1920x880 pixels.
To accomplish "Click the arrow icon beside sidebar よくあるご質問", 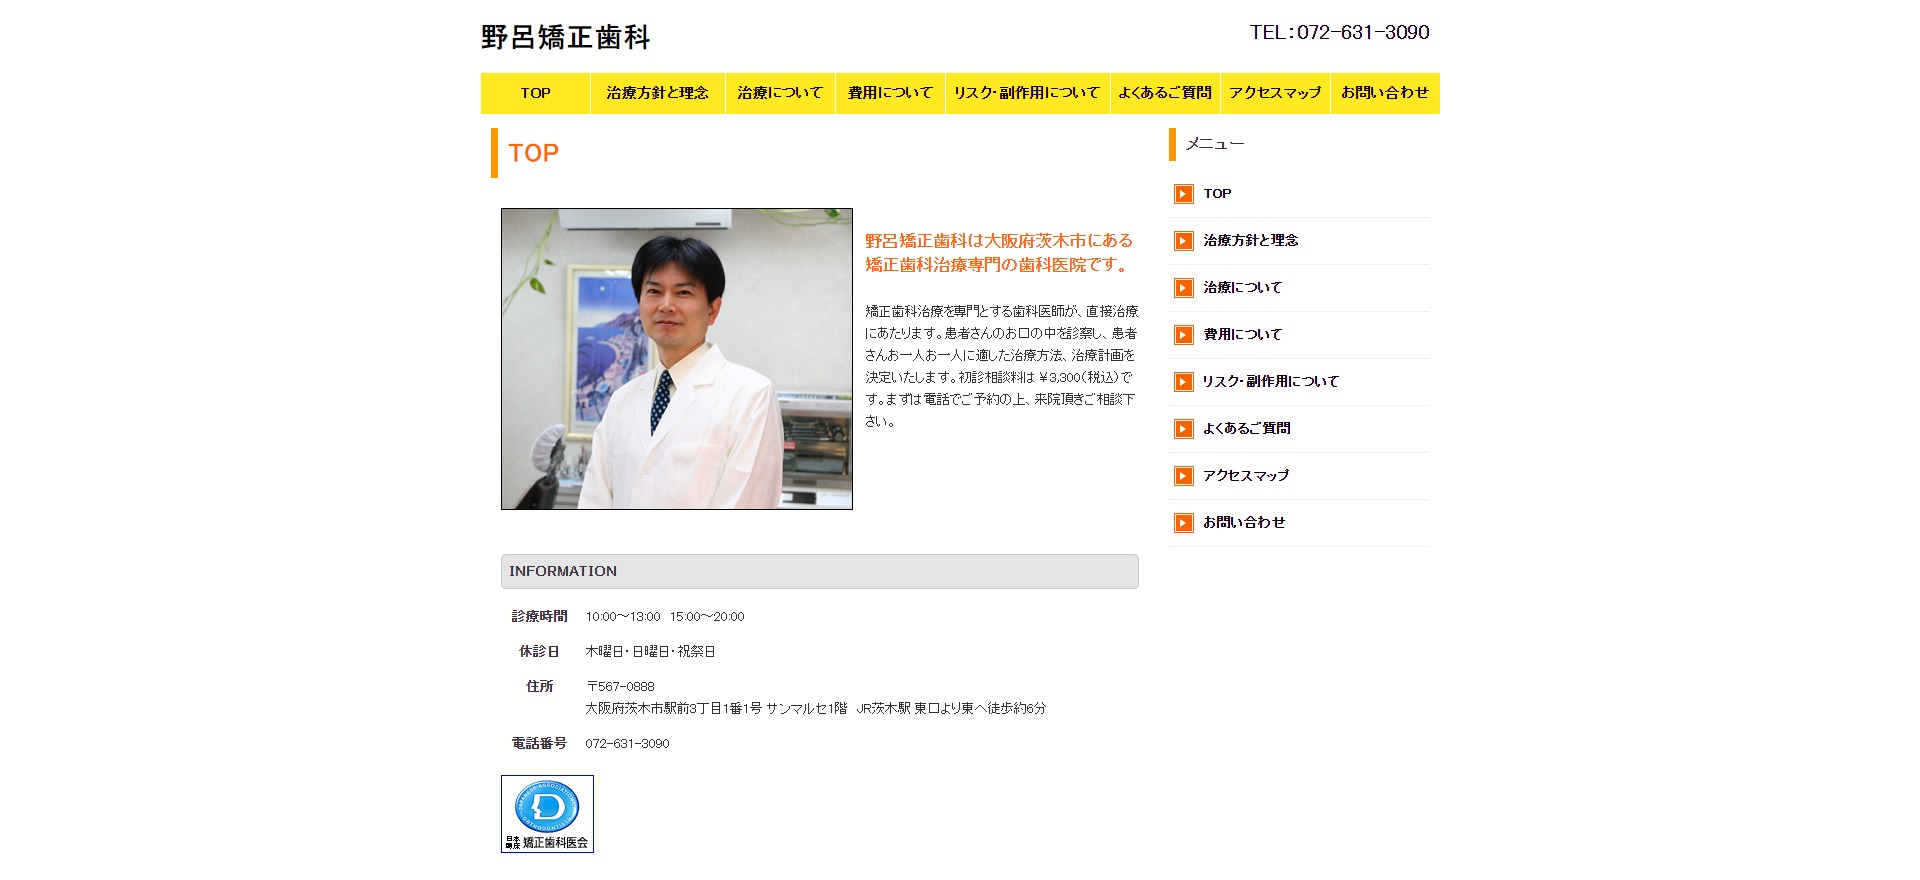I will (1184, 429).
